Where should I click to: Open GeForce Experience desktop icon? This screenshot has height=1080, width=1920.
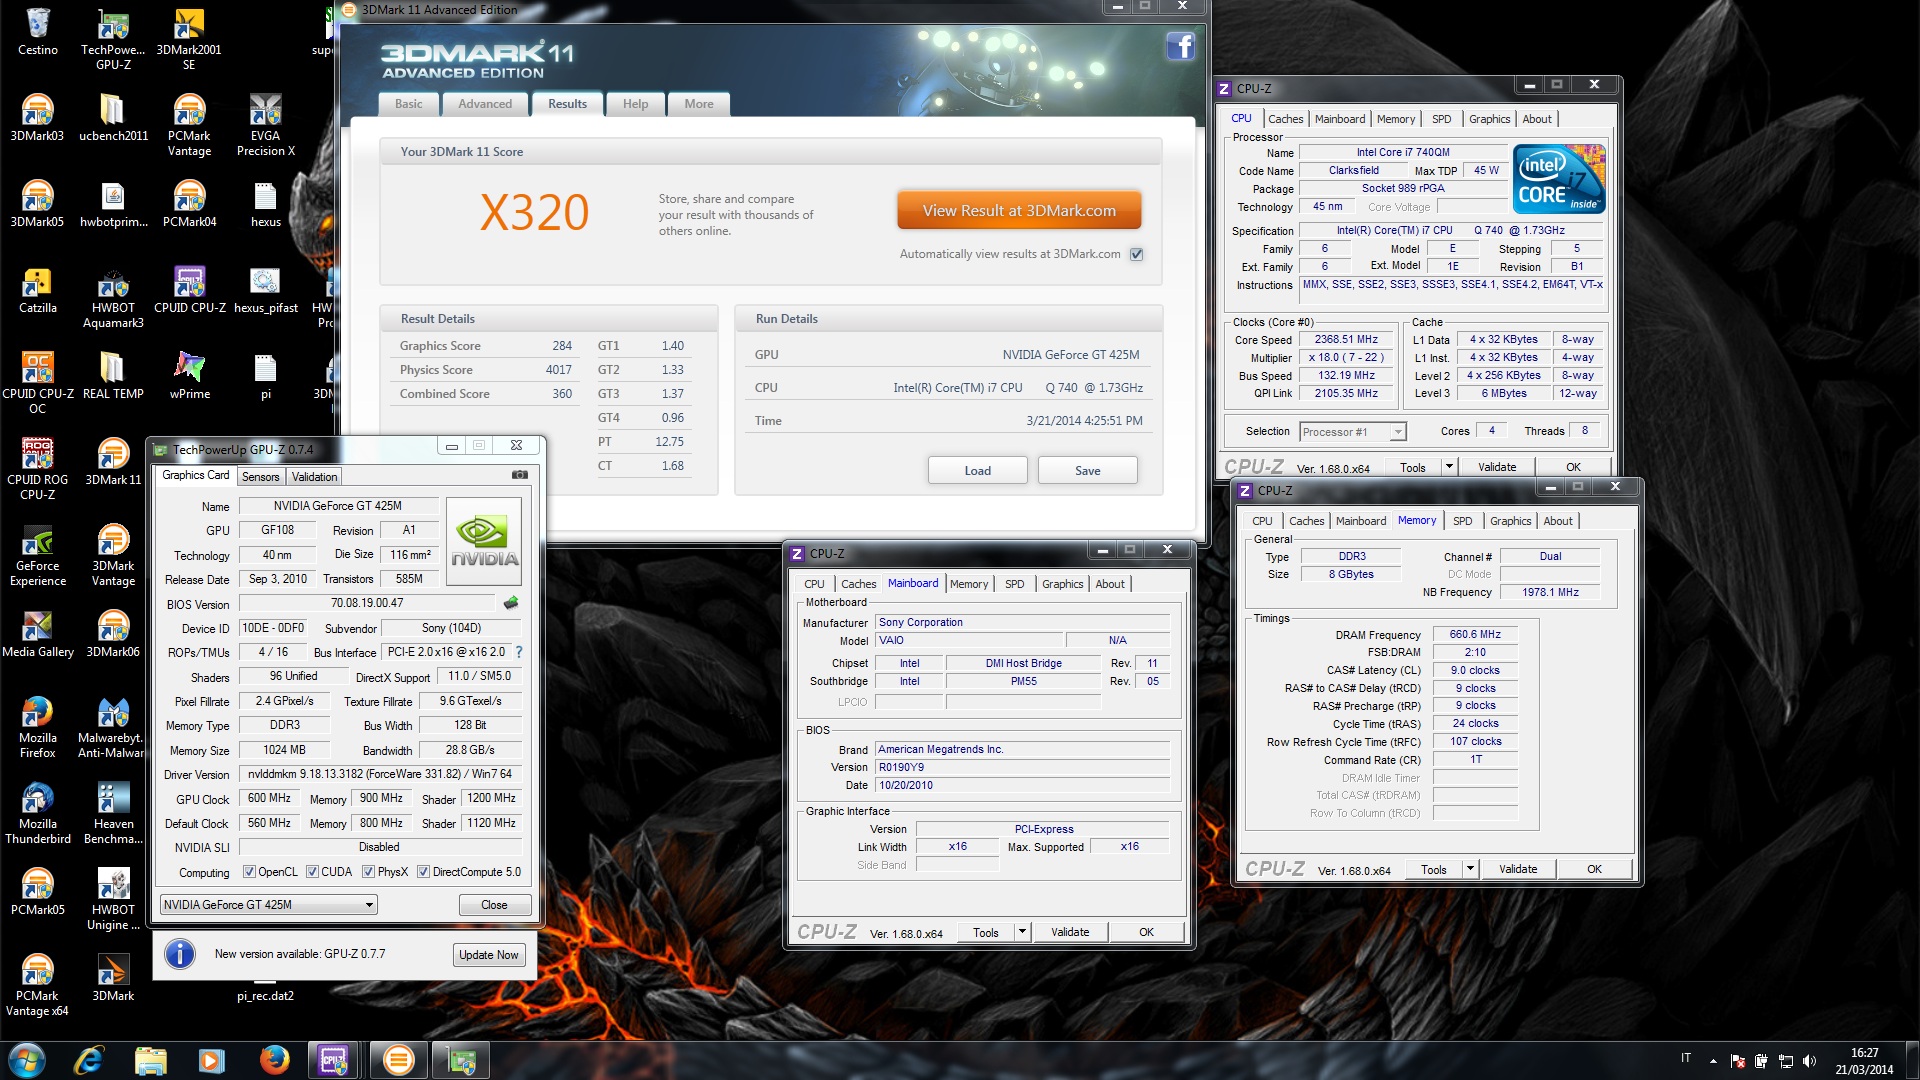[x=37, y=555]
